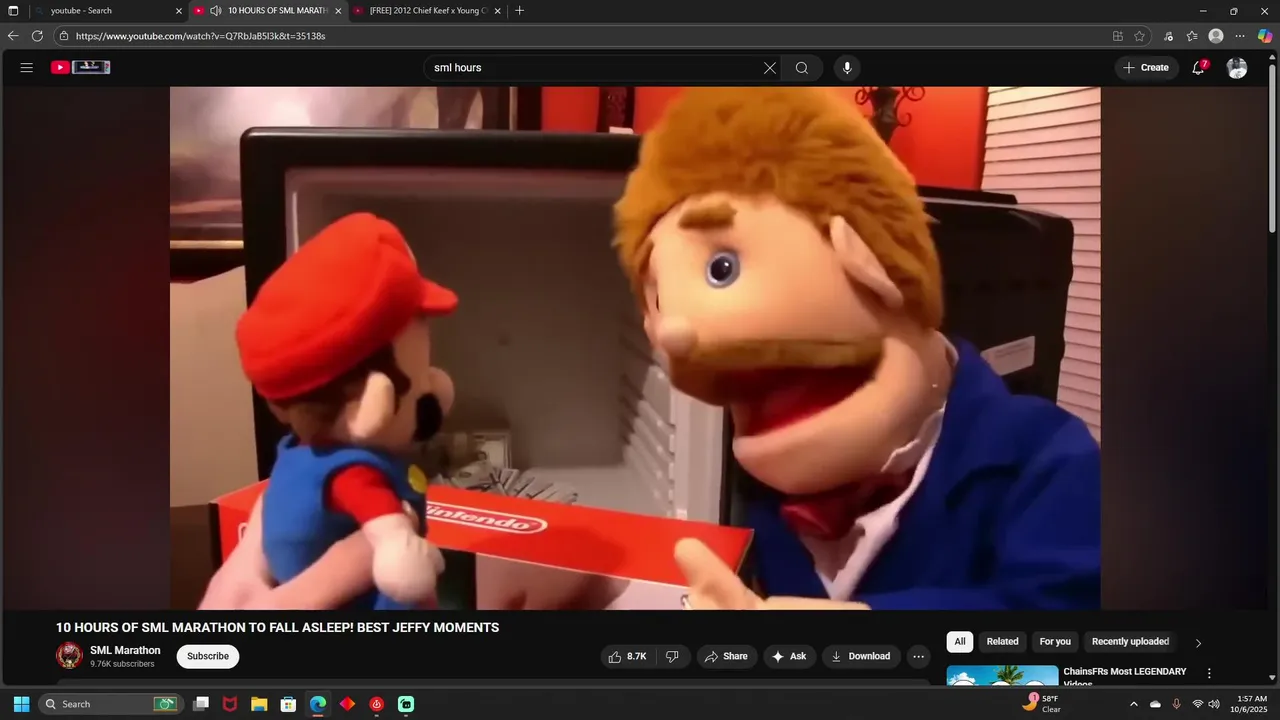Open the apps available icon in address bar

[1118, 36]
